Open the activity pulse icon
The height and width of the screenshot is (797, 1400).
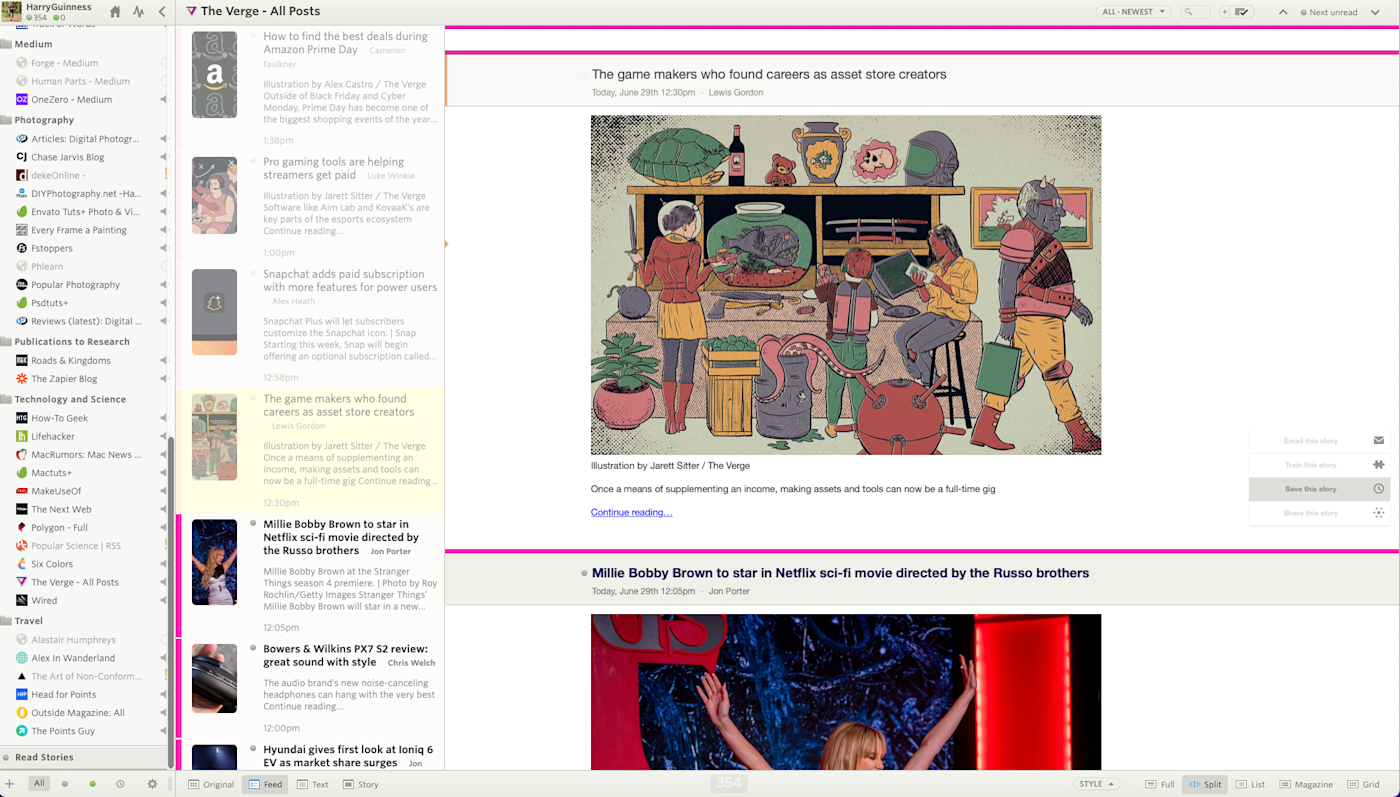click(x=139, y=12)
